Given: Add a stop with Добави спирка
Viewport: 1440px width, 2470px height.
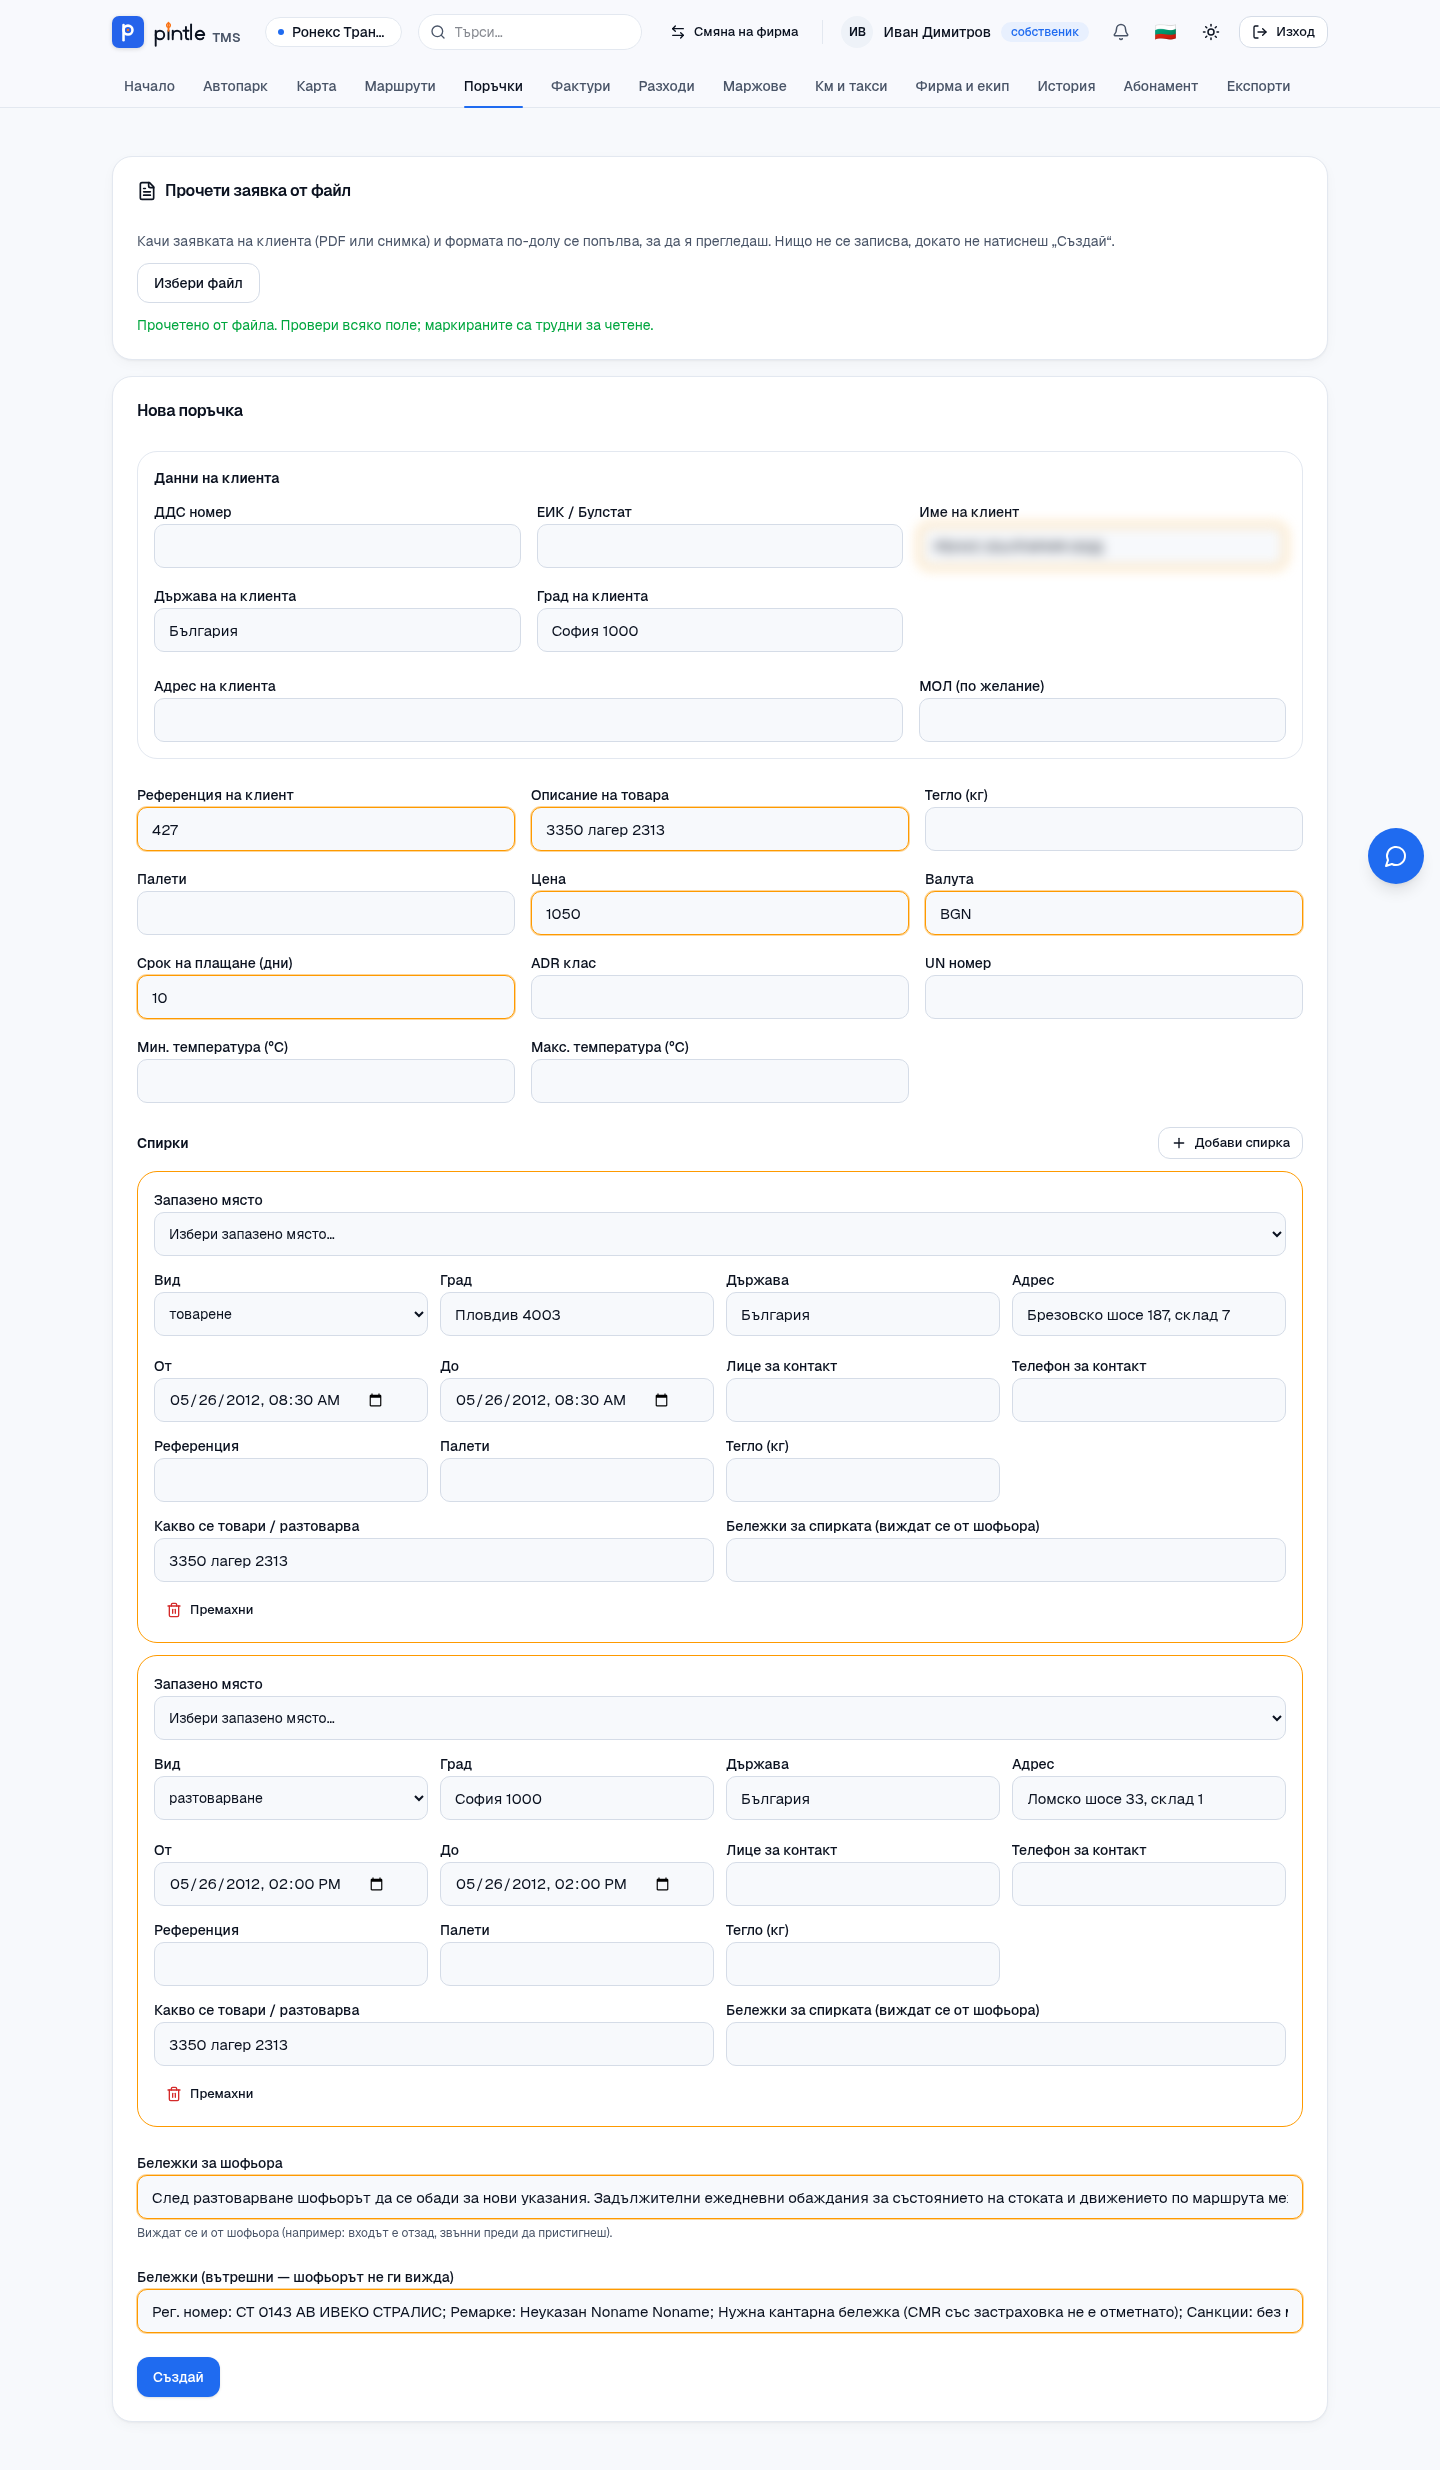Looking at the screenshot, I should [x=1230, y=1143].
